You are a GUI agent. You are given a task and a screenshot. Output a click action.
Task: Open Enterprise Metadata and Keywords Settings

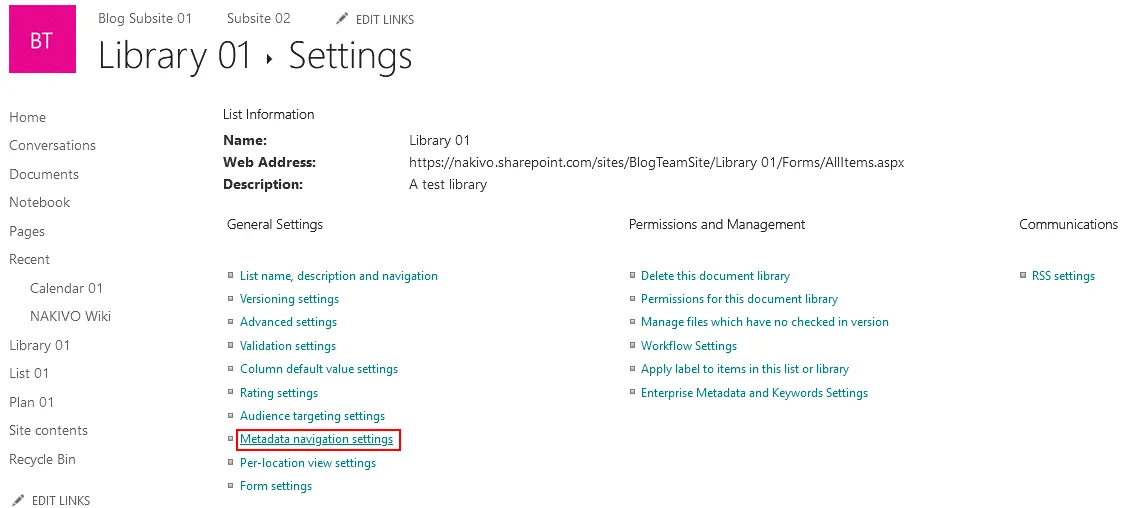point(754,393)
